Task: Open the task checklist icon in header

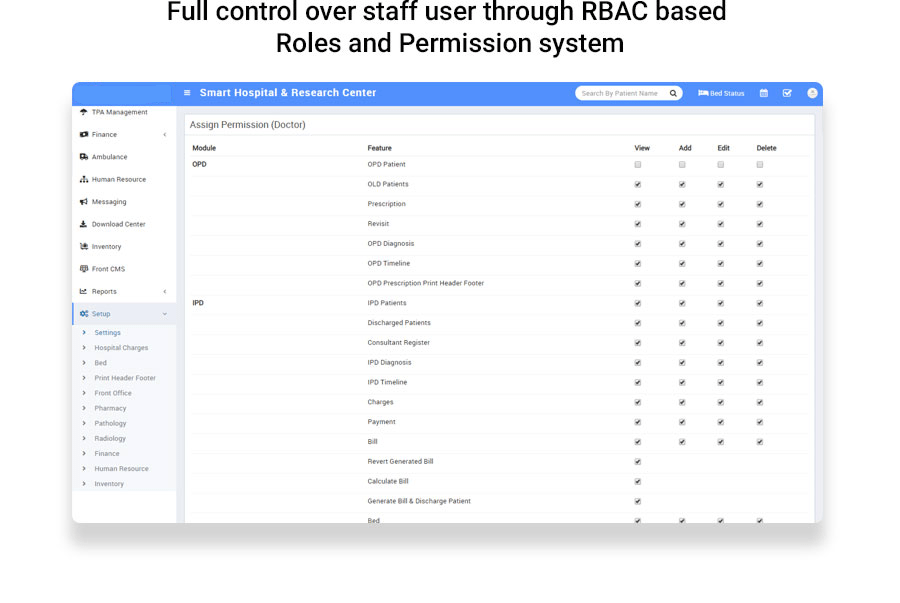Action: coord(787,93)
